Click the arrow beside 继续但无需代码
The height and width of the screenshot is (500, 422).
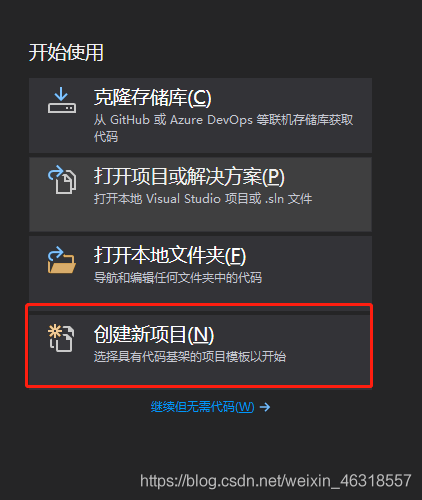265,407
